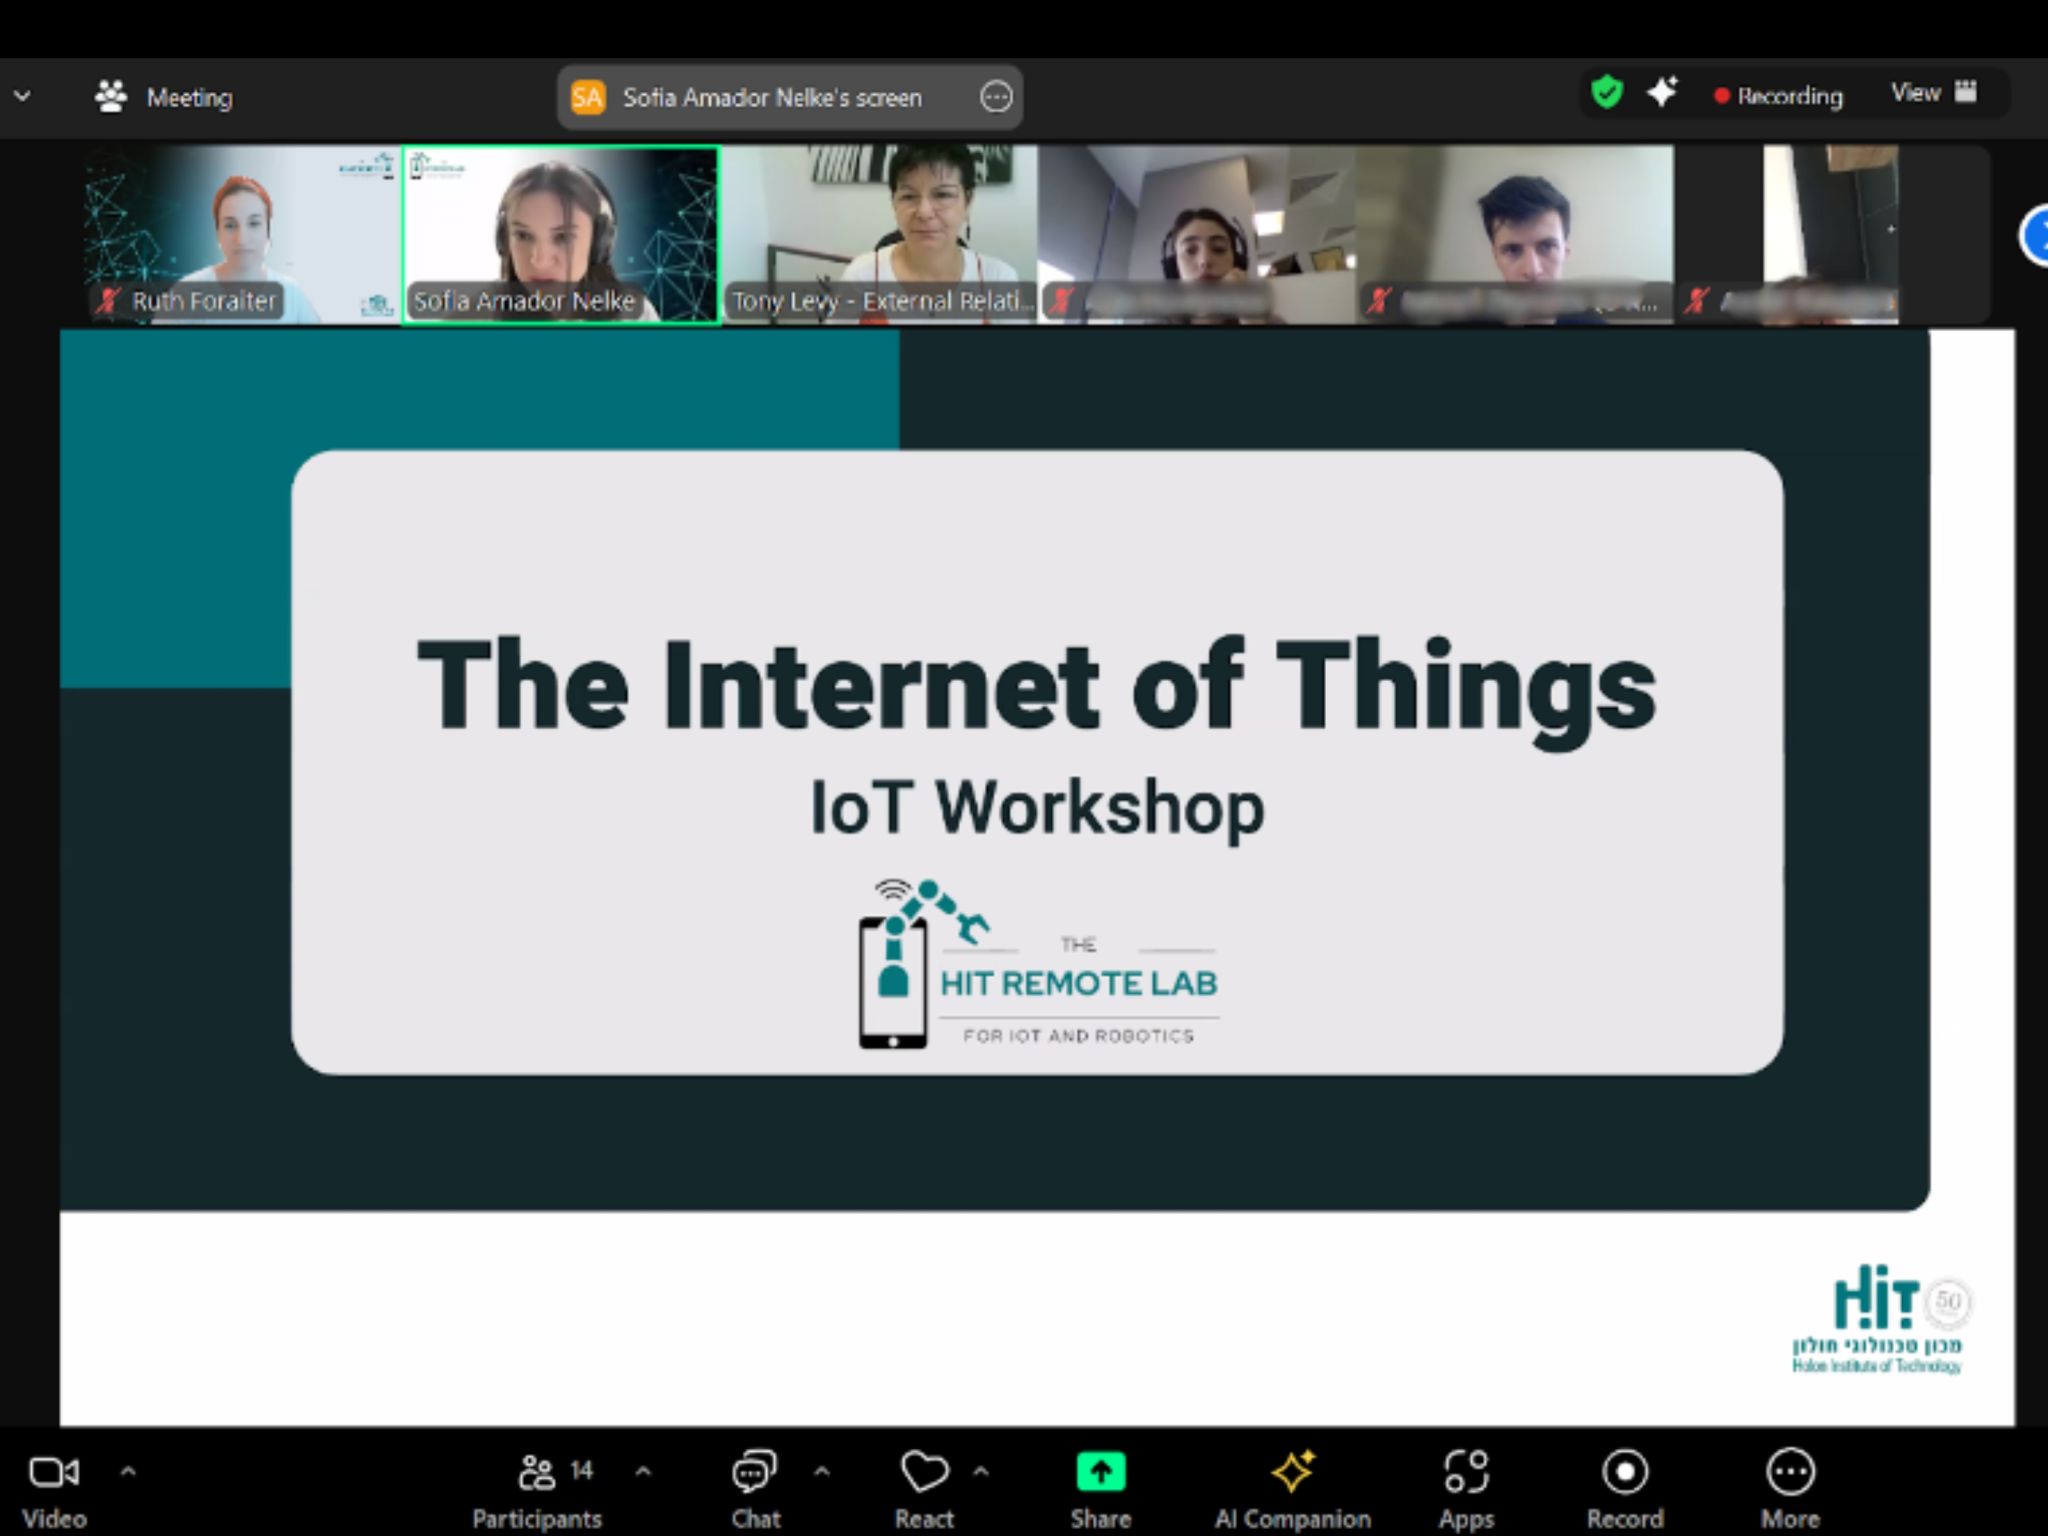This screenshot has height=1536, width=2048.
Task: Select Sofia Amador Nelke's video thumbnail
Action: point(561,235)
